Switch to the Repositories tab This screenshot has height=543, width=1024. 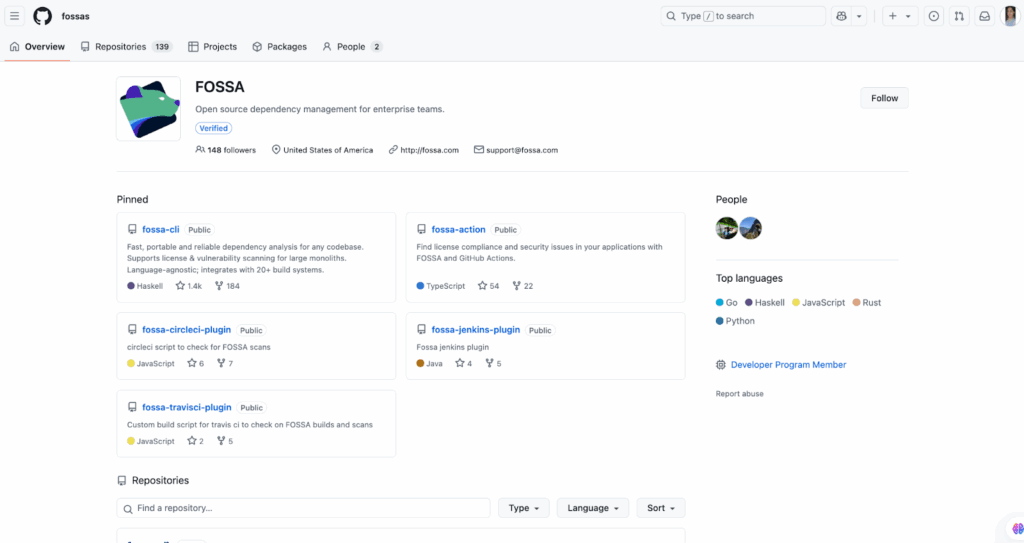[x=126, y=46]
